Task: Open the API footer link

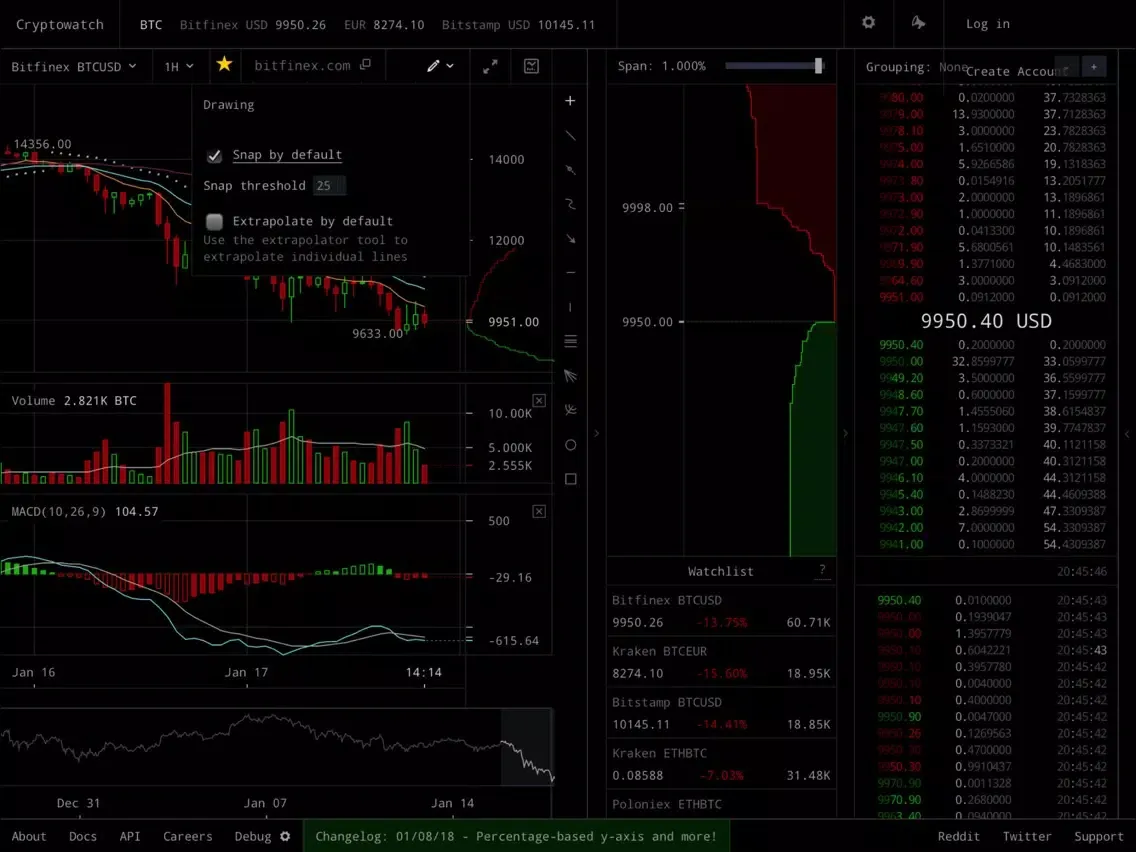Action: 130,836
